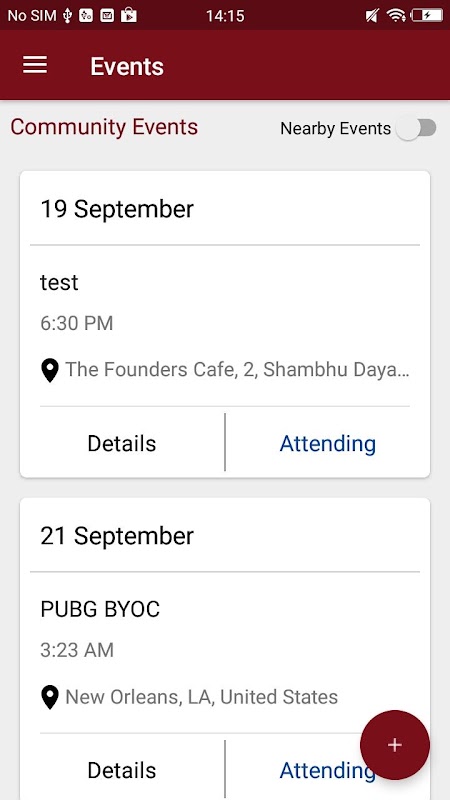Tap the Wi-Fi icon in status bar

click(x=396, y=16)
